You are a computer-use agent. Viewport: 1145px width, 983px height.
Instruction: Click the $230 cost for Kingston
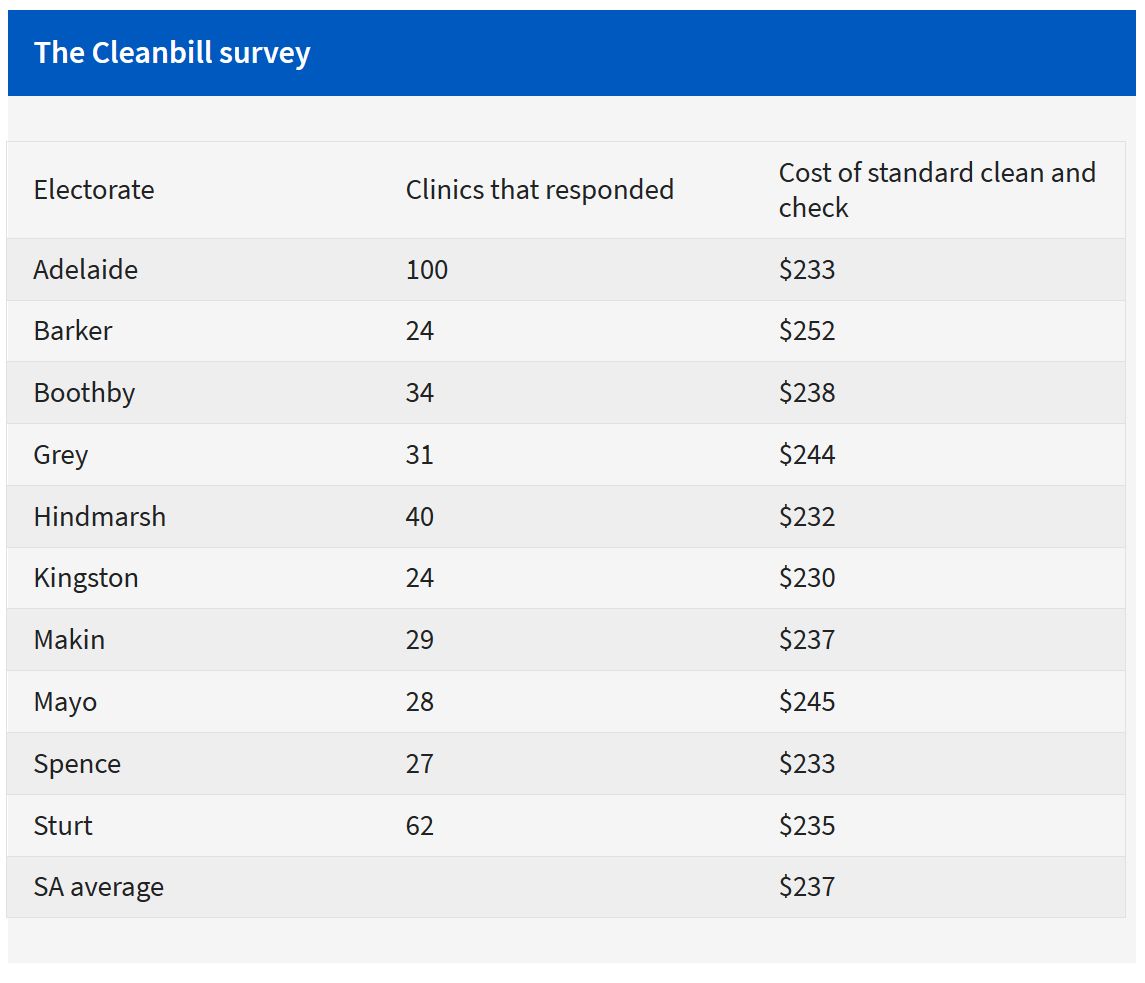pyautogui.click(x=807, y=578)
